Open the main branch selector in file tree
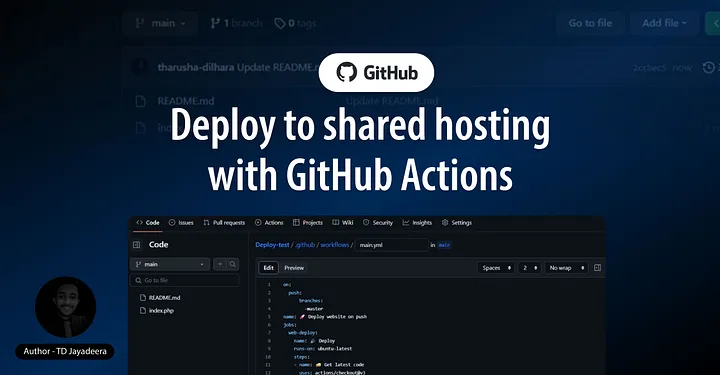Screen dimensions: 720x375 [x=170, y=264]
